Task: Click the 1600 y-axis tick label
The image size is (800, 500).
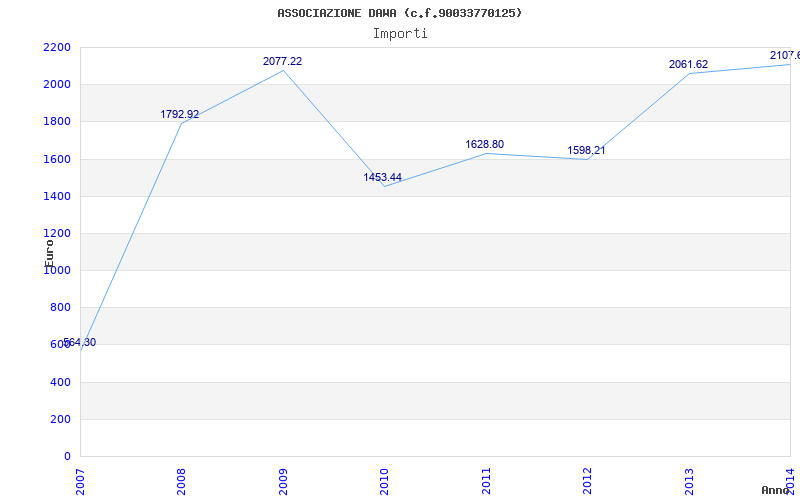Action: pos(57,159)
